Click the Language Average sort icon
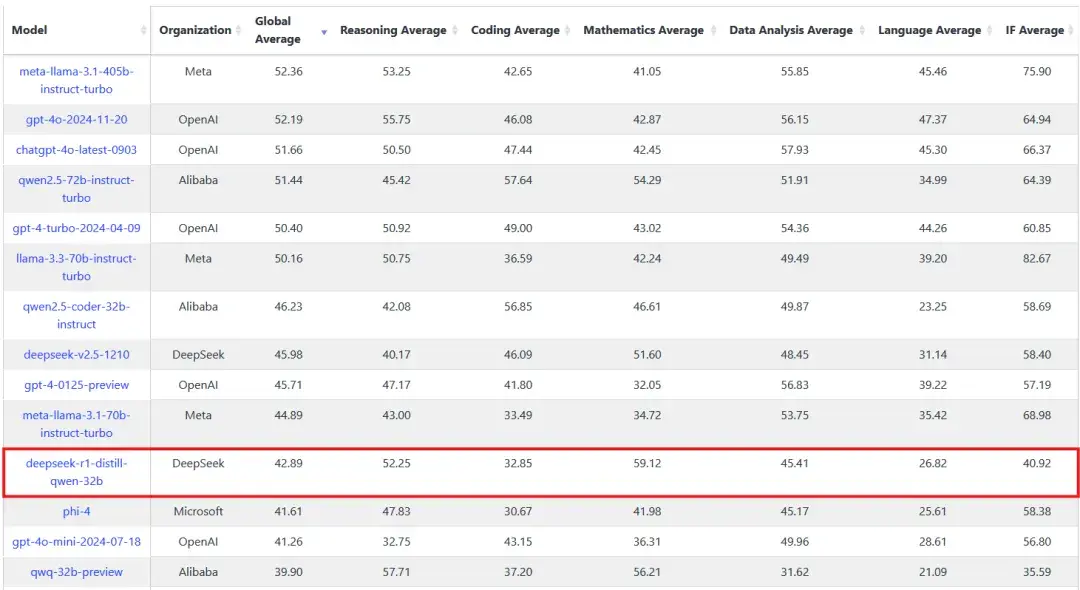1080x590 pixels. [990, 31]
